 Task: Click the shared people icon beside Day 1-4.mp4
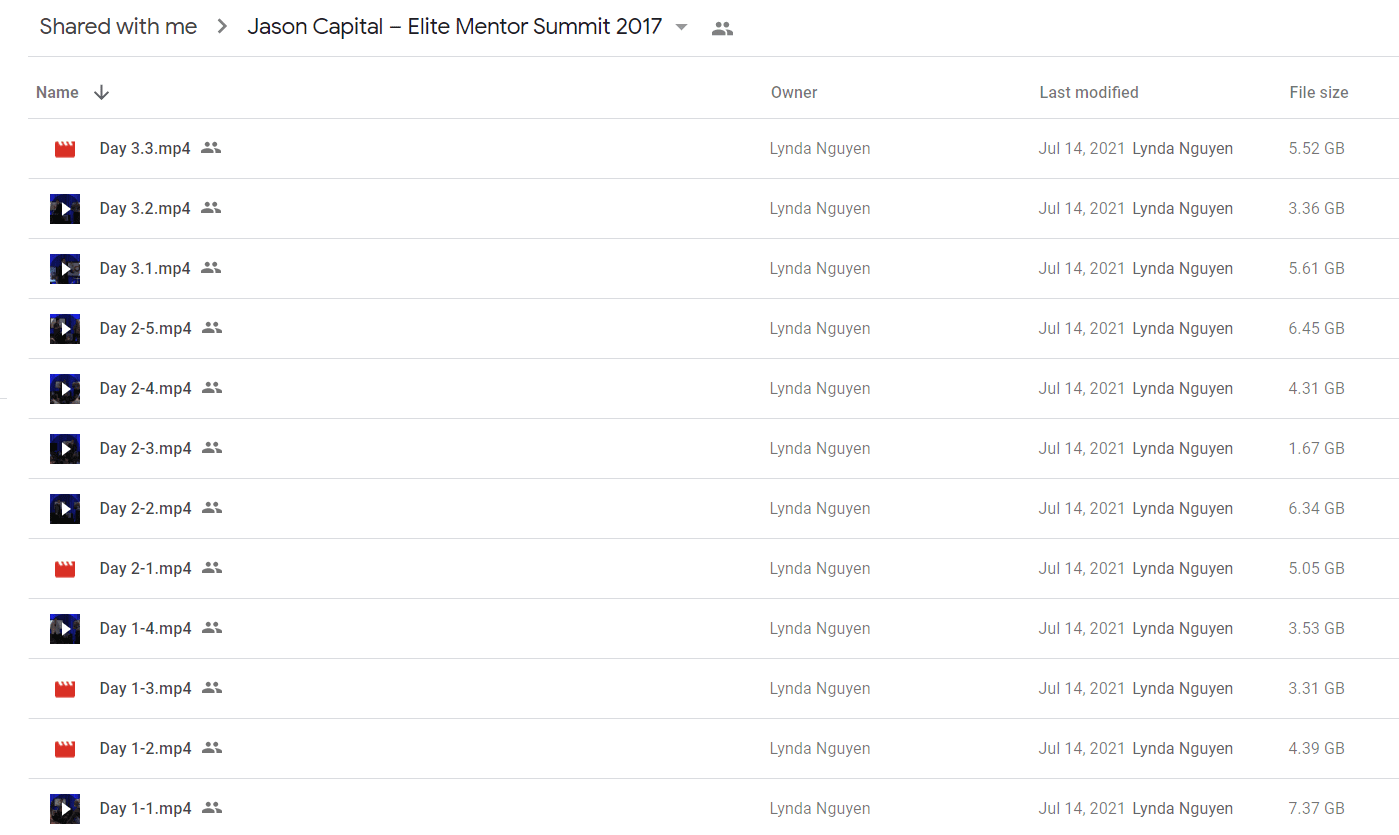pos(211,628)
